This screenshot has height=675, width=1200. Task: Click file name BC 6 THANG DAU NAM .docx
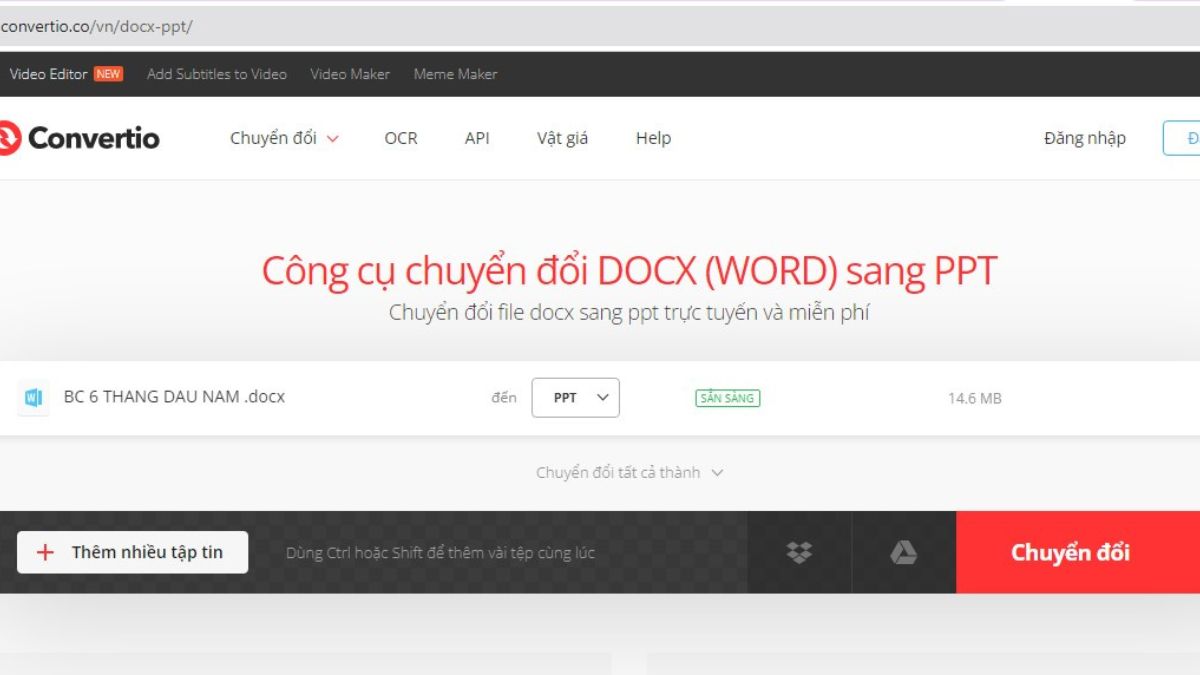pyautogui.click(x=174, y=397)
